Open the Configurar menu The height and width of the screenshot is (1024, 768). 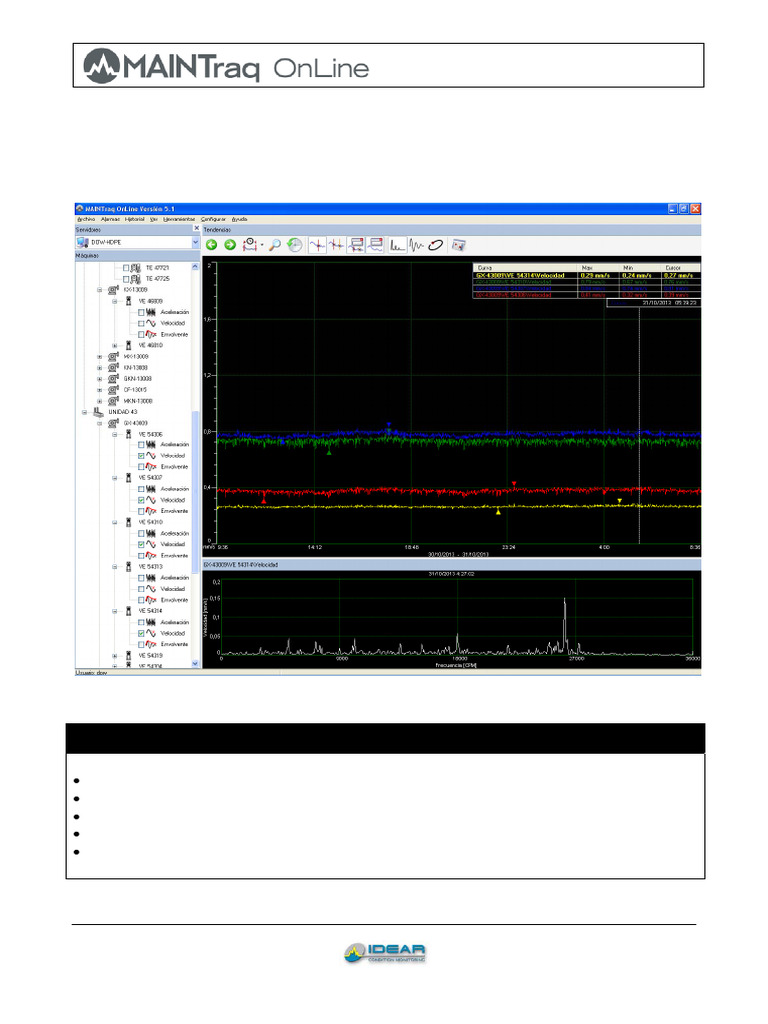click(213, 218)
